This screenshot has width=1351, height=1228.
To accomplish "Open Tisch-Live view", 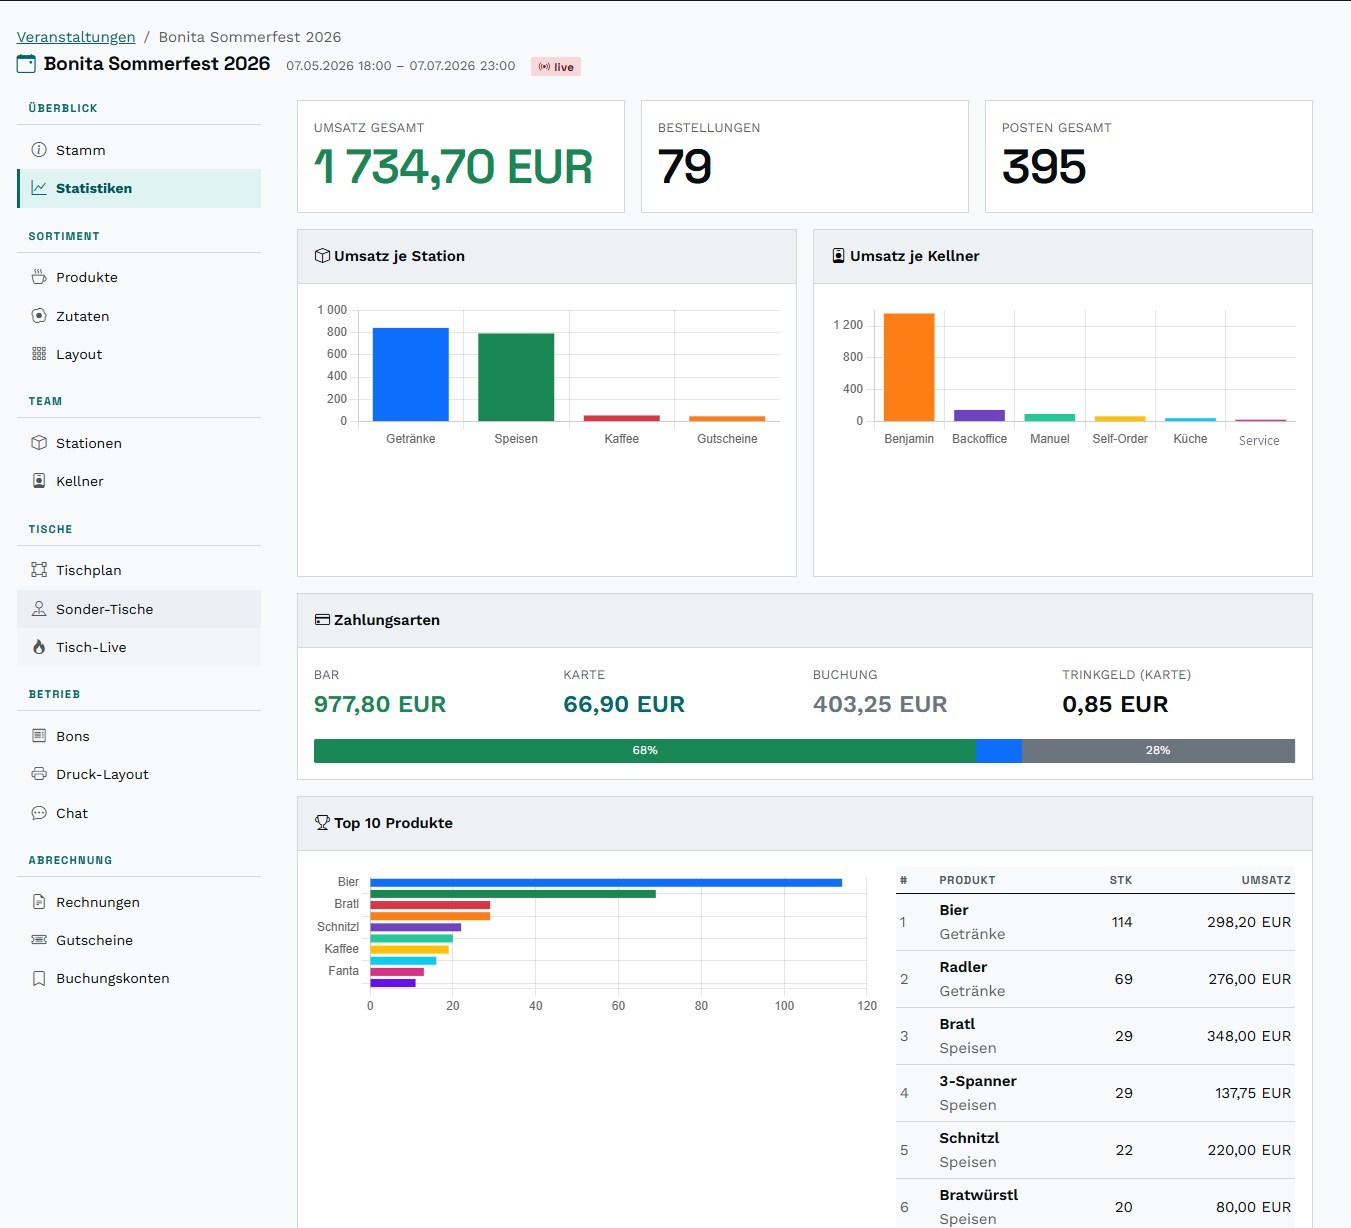I will point(139,647).
